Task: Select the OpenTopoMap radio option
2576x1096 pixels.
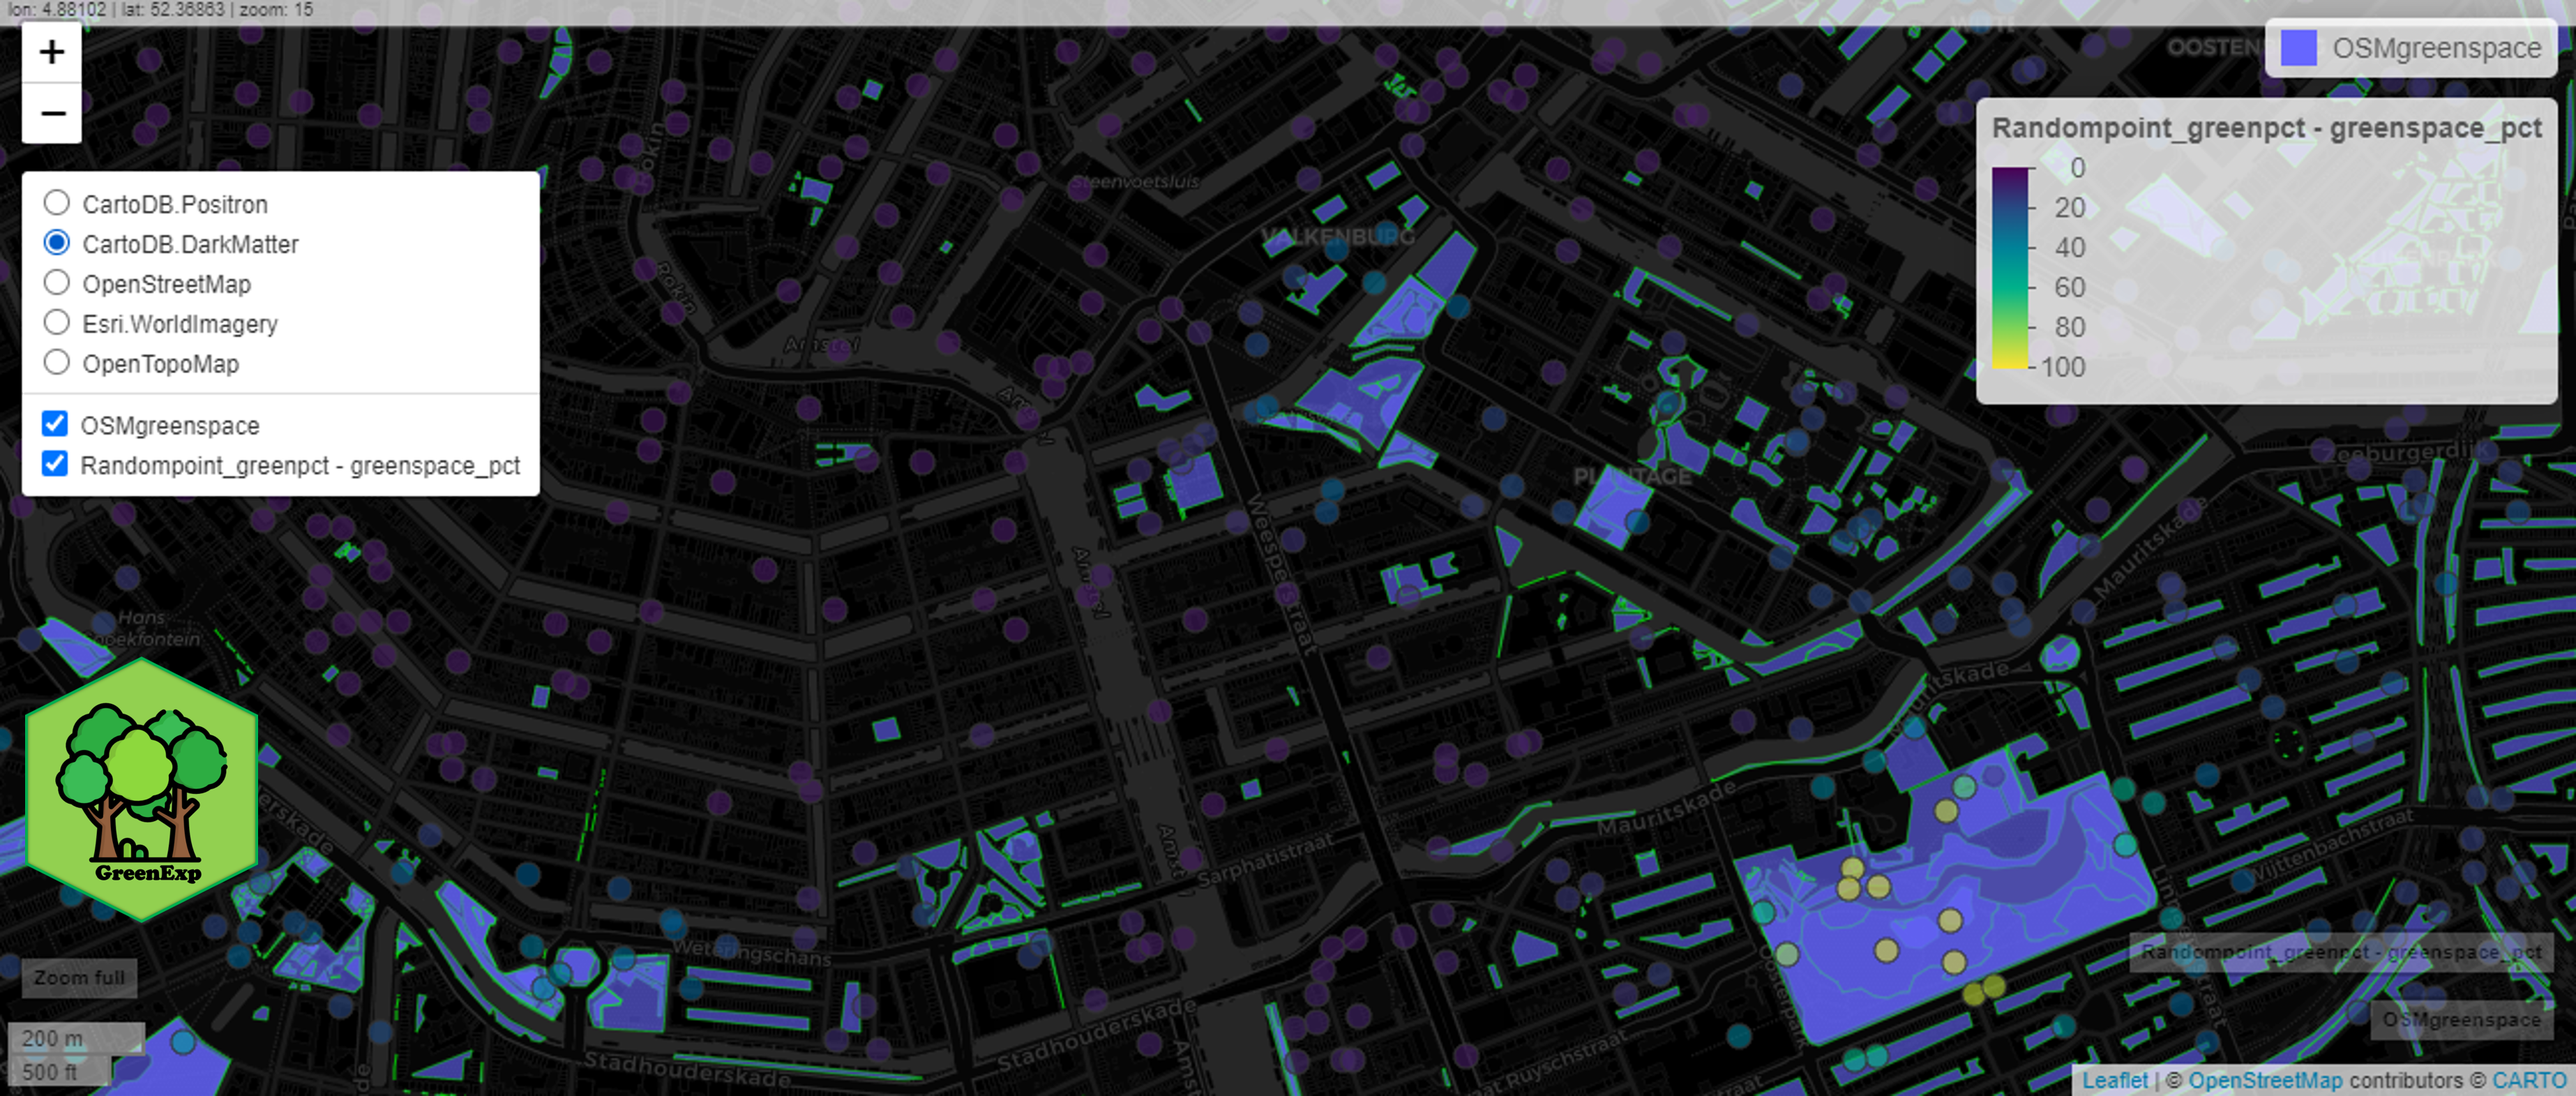Action: [57, 363]
